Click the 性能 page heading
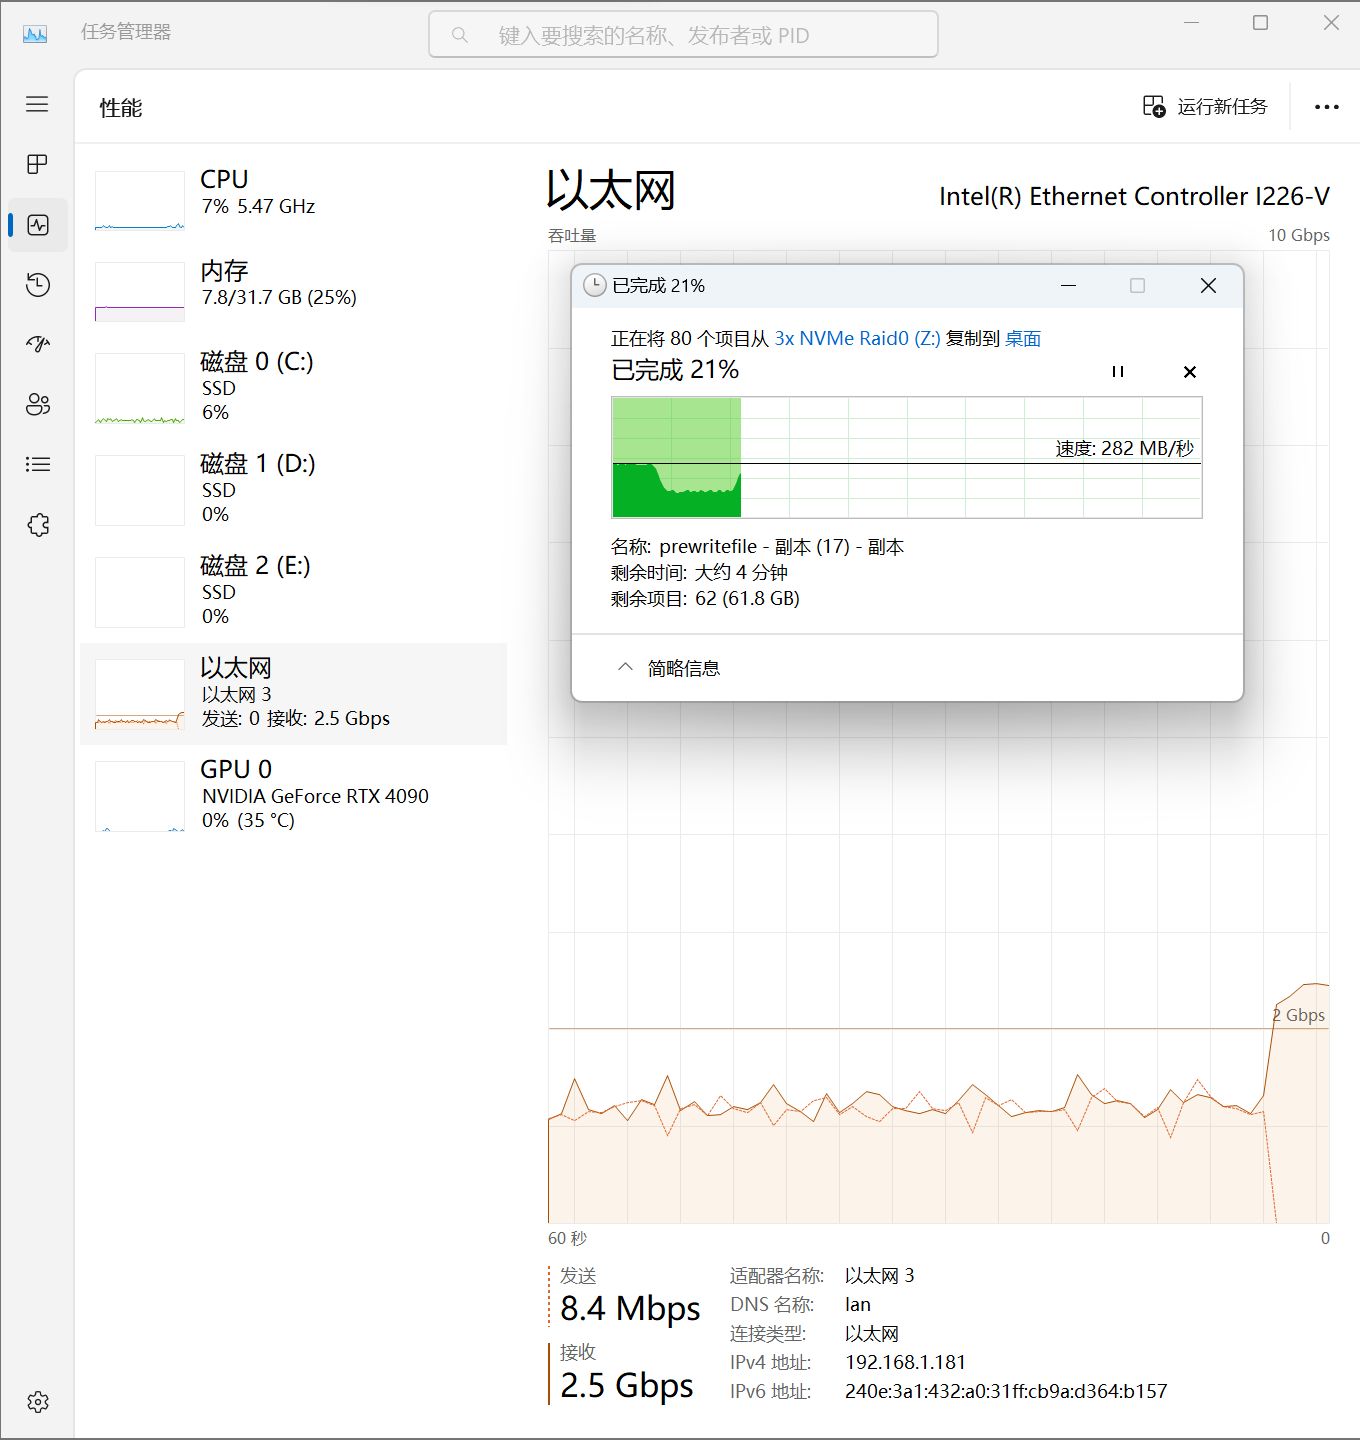This screenshot has height=1440, width=1360. tap(121, 107)
